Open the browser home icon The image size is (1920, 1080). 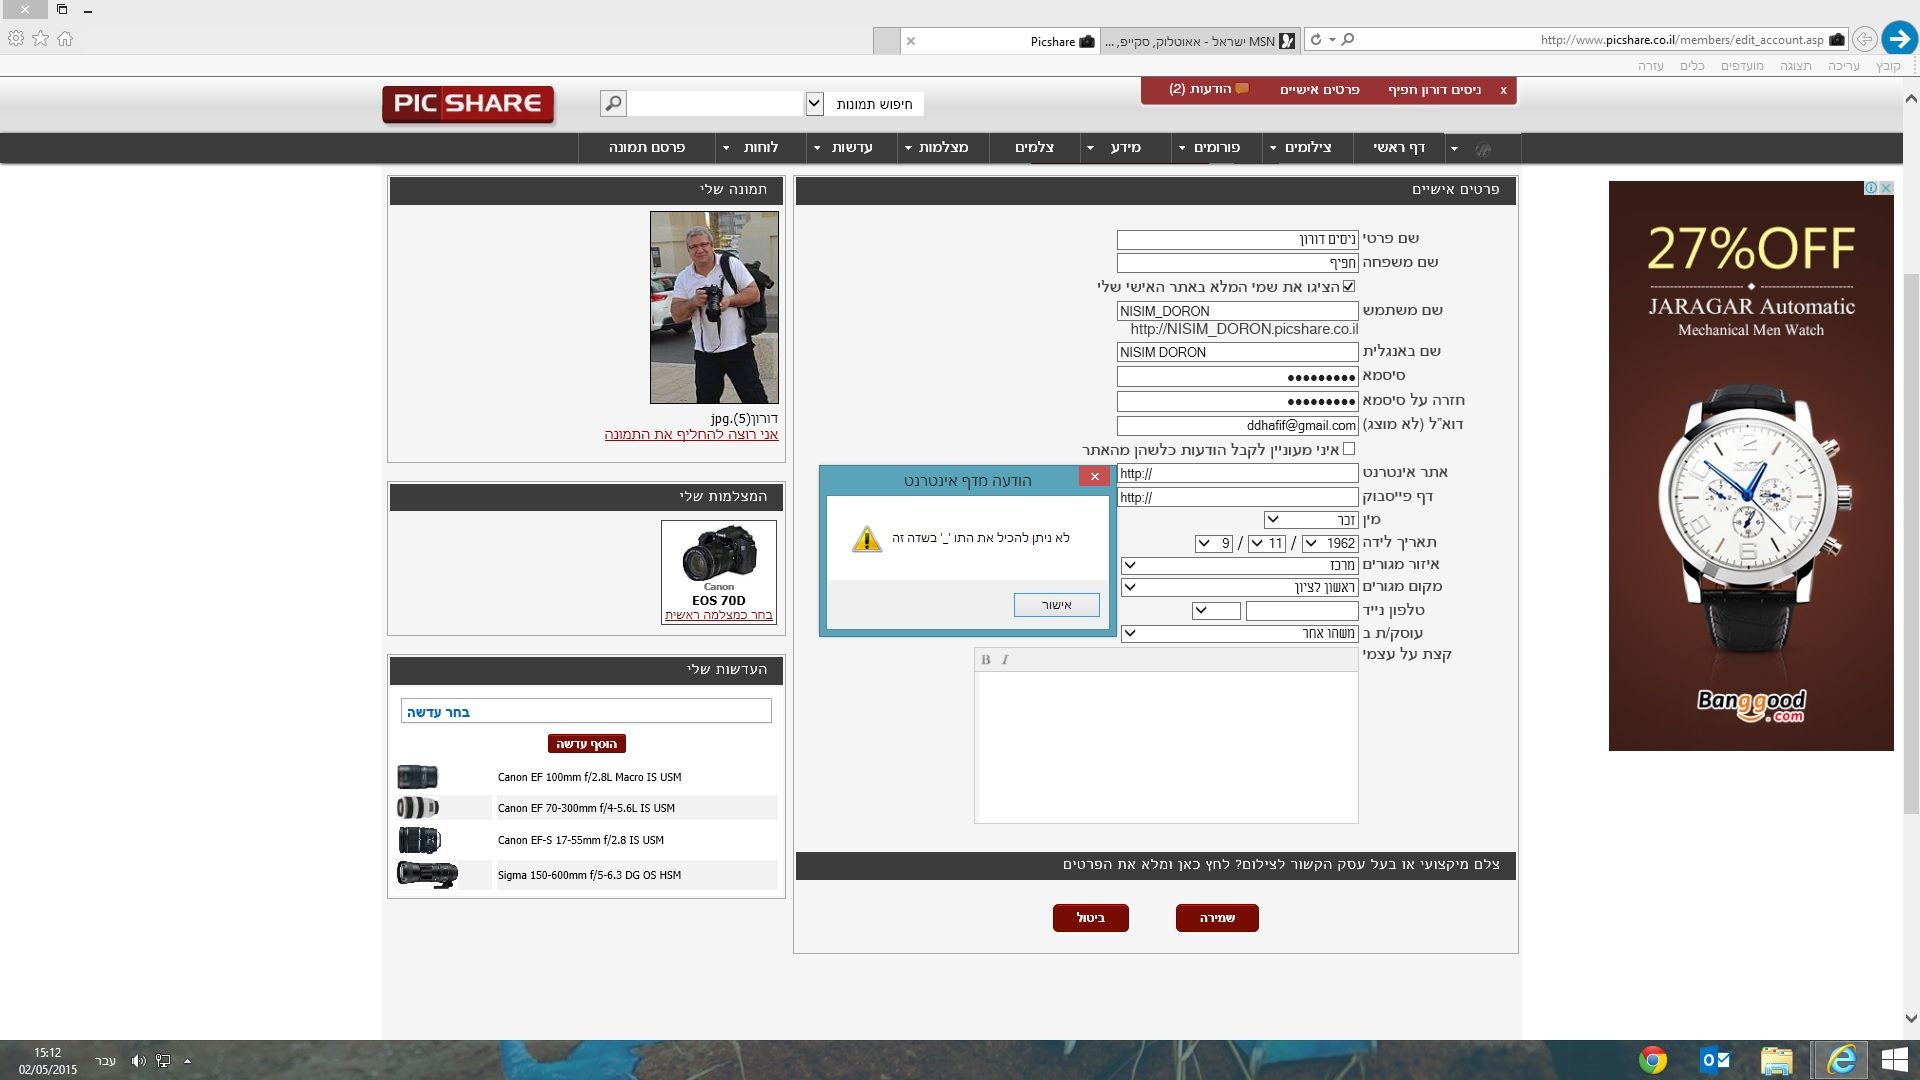click(x=65, y=39)
